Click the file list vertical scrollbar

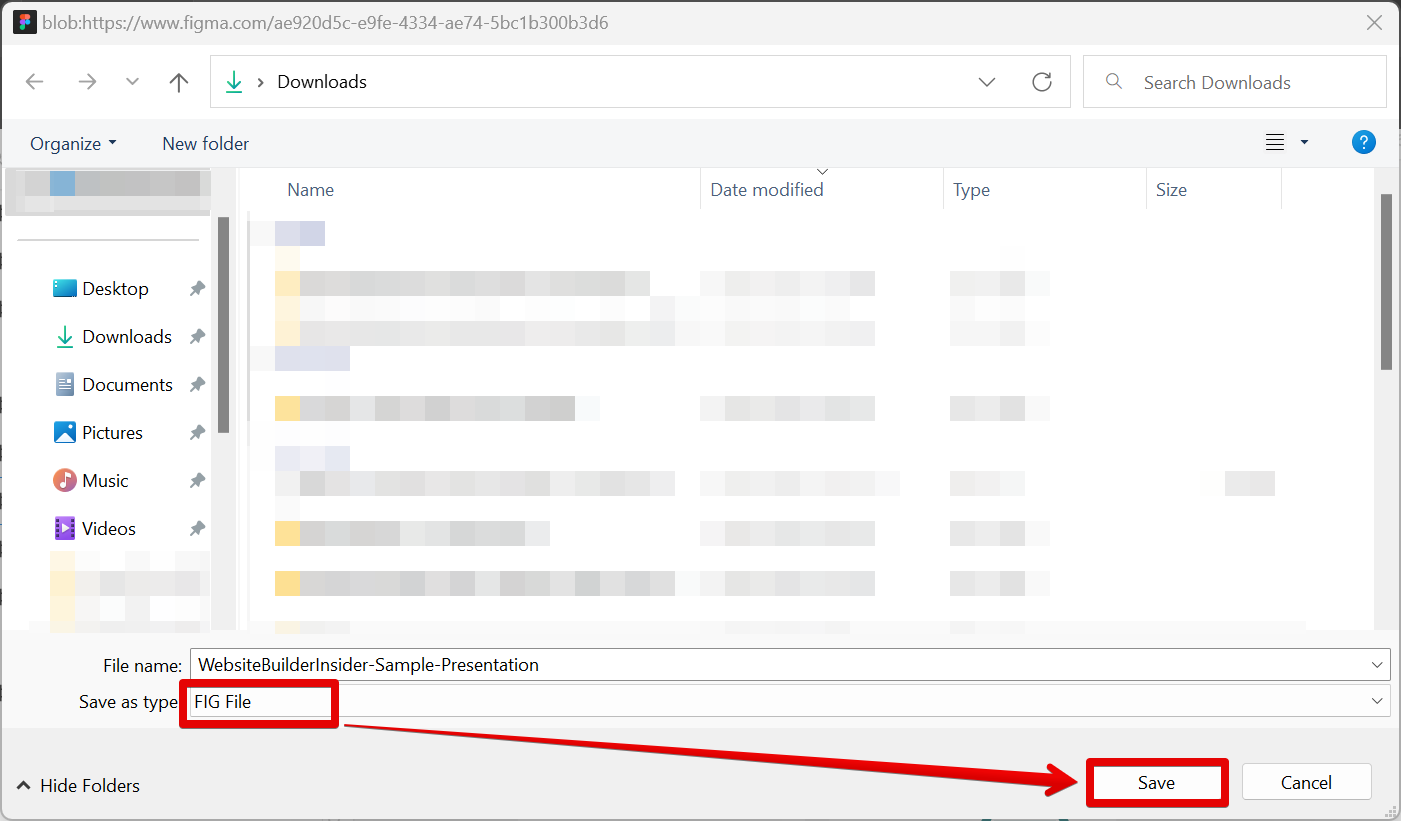(x=1386, y=282)
